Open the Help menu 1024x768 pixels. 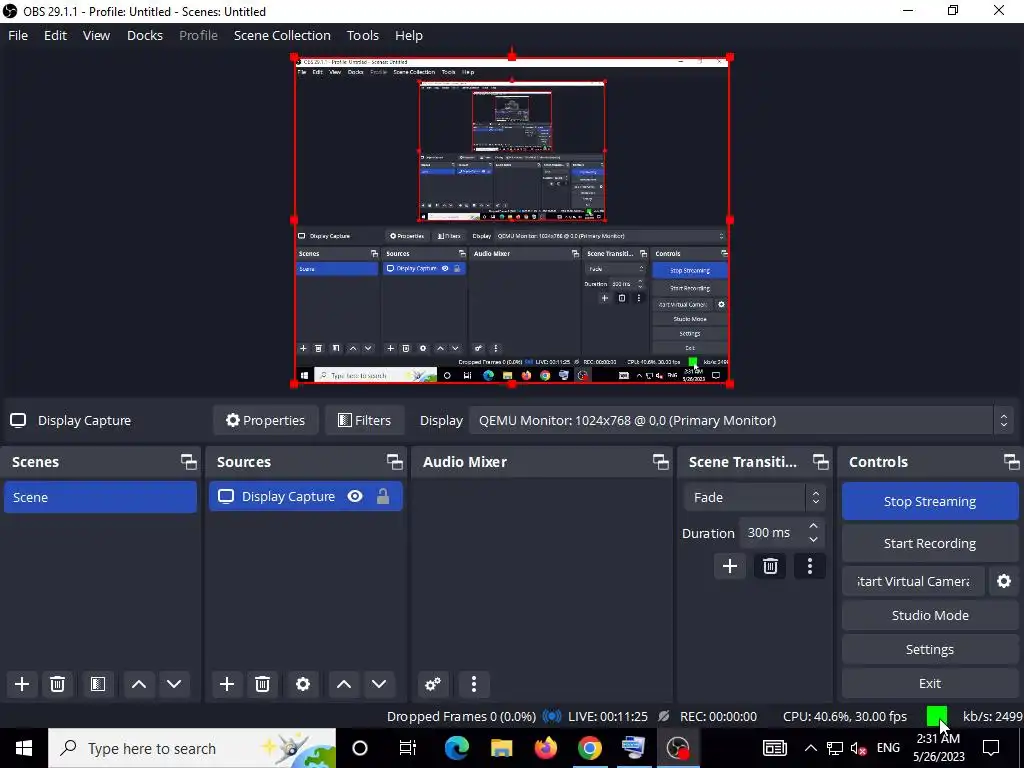click(409, 35)
